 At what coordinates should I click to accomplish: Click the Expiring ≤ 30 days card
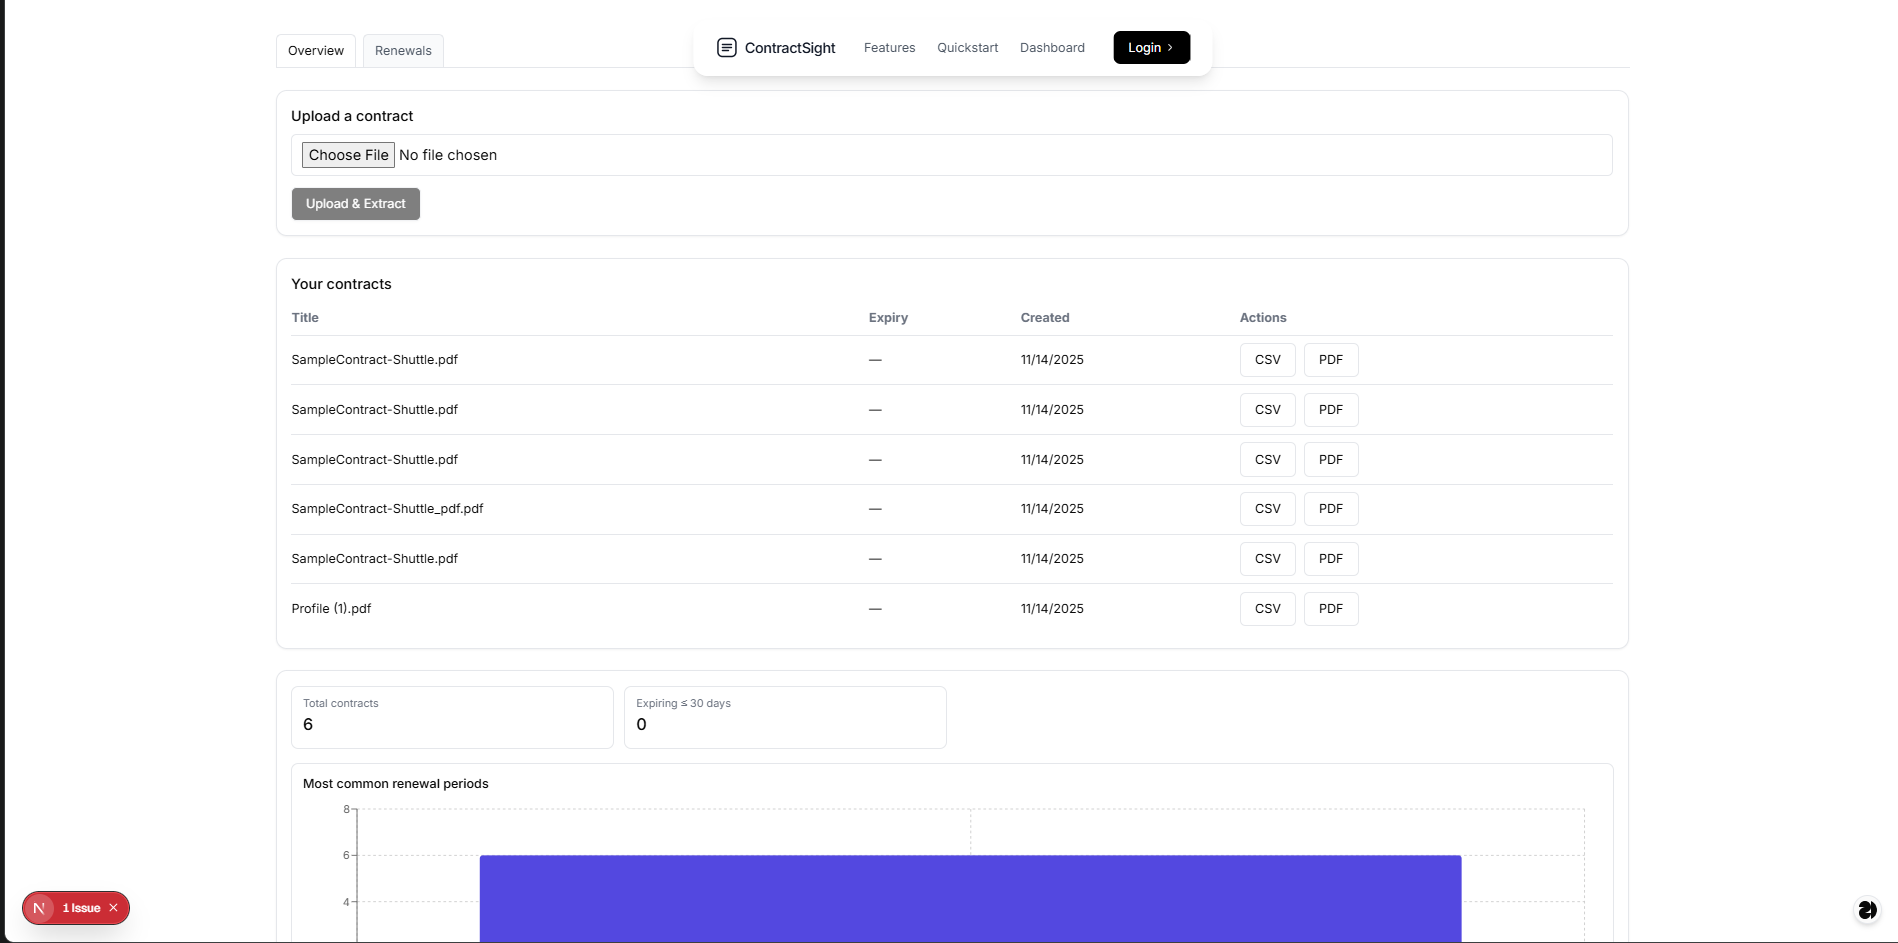784,716
